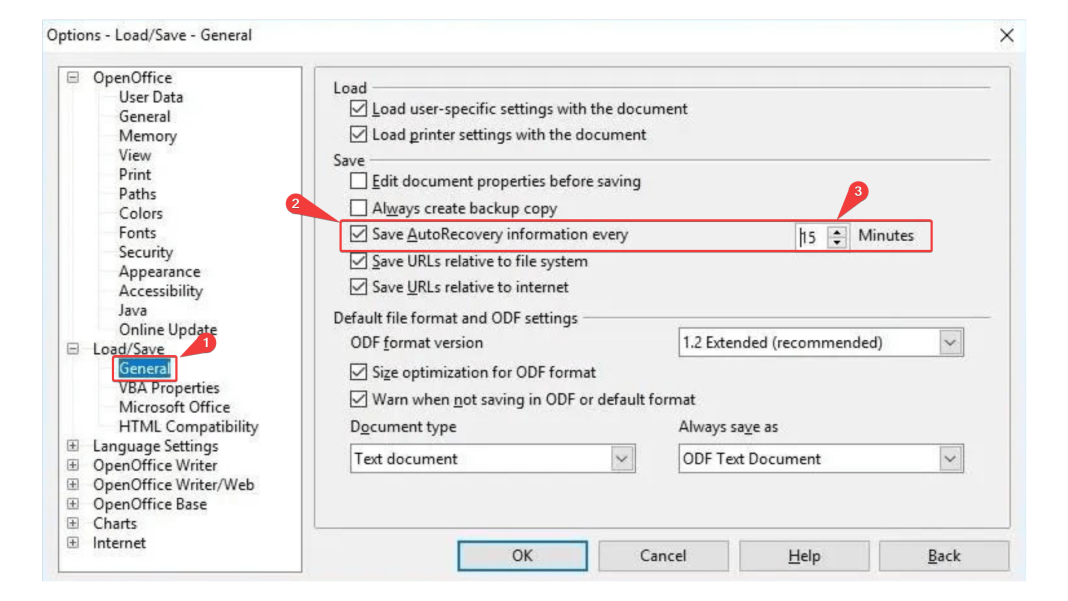Click the AutoRecovery minutes input field
Screen dimensions: 1068x601
(811, 236)
